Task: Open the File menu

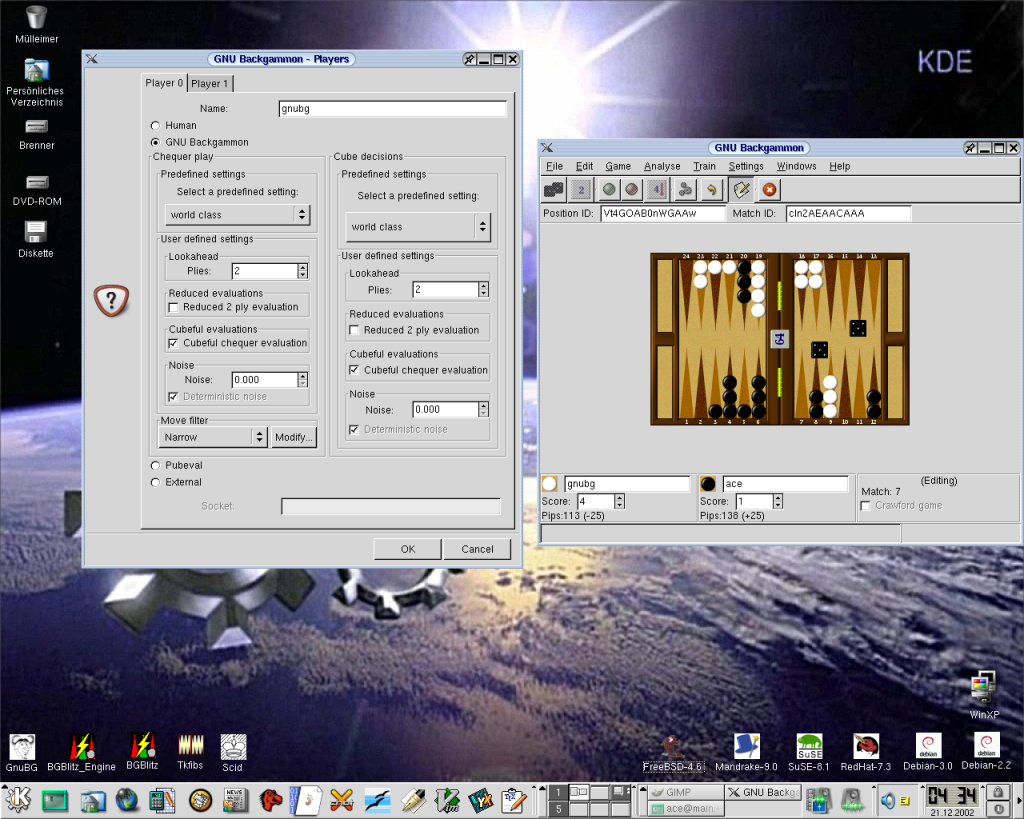Action: [x=554, y=167]
